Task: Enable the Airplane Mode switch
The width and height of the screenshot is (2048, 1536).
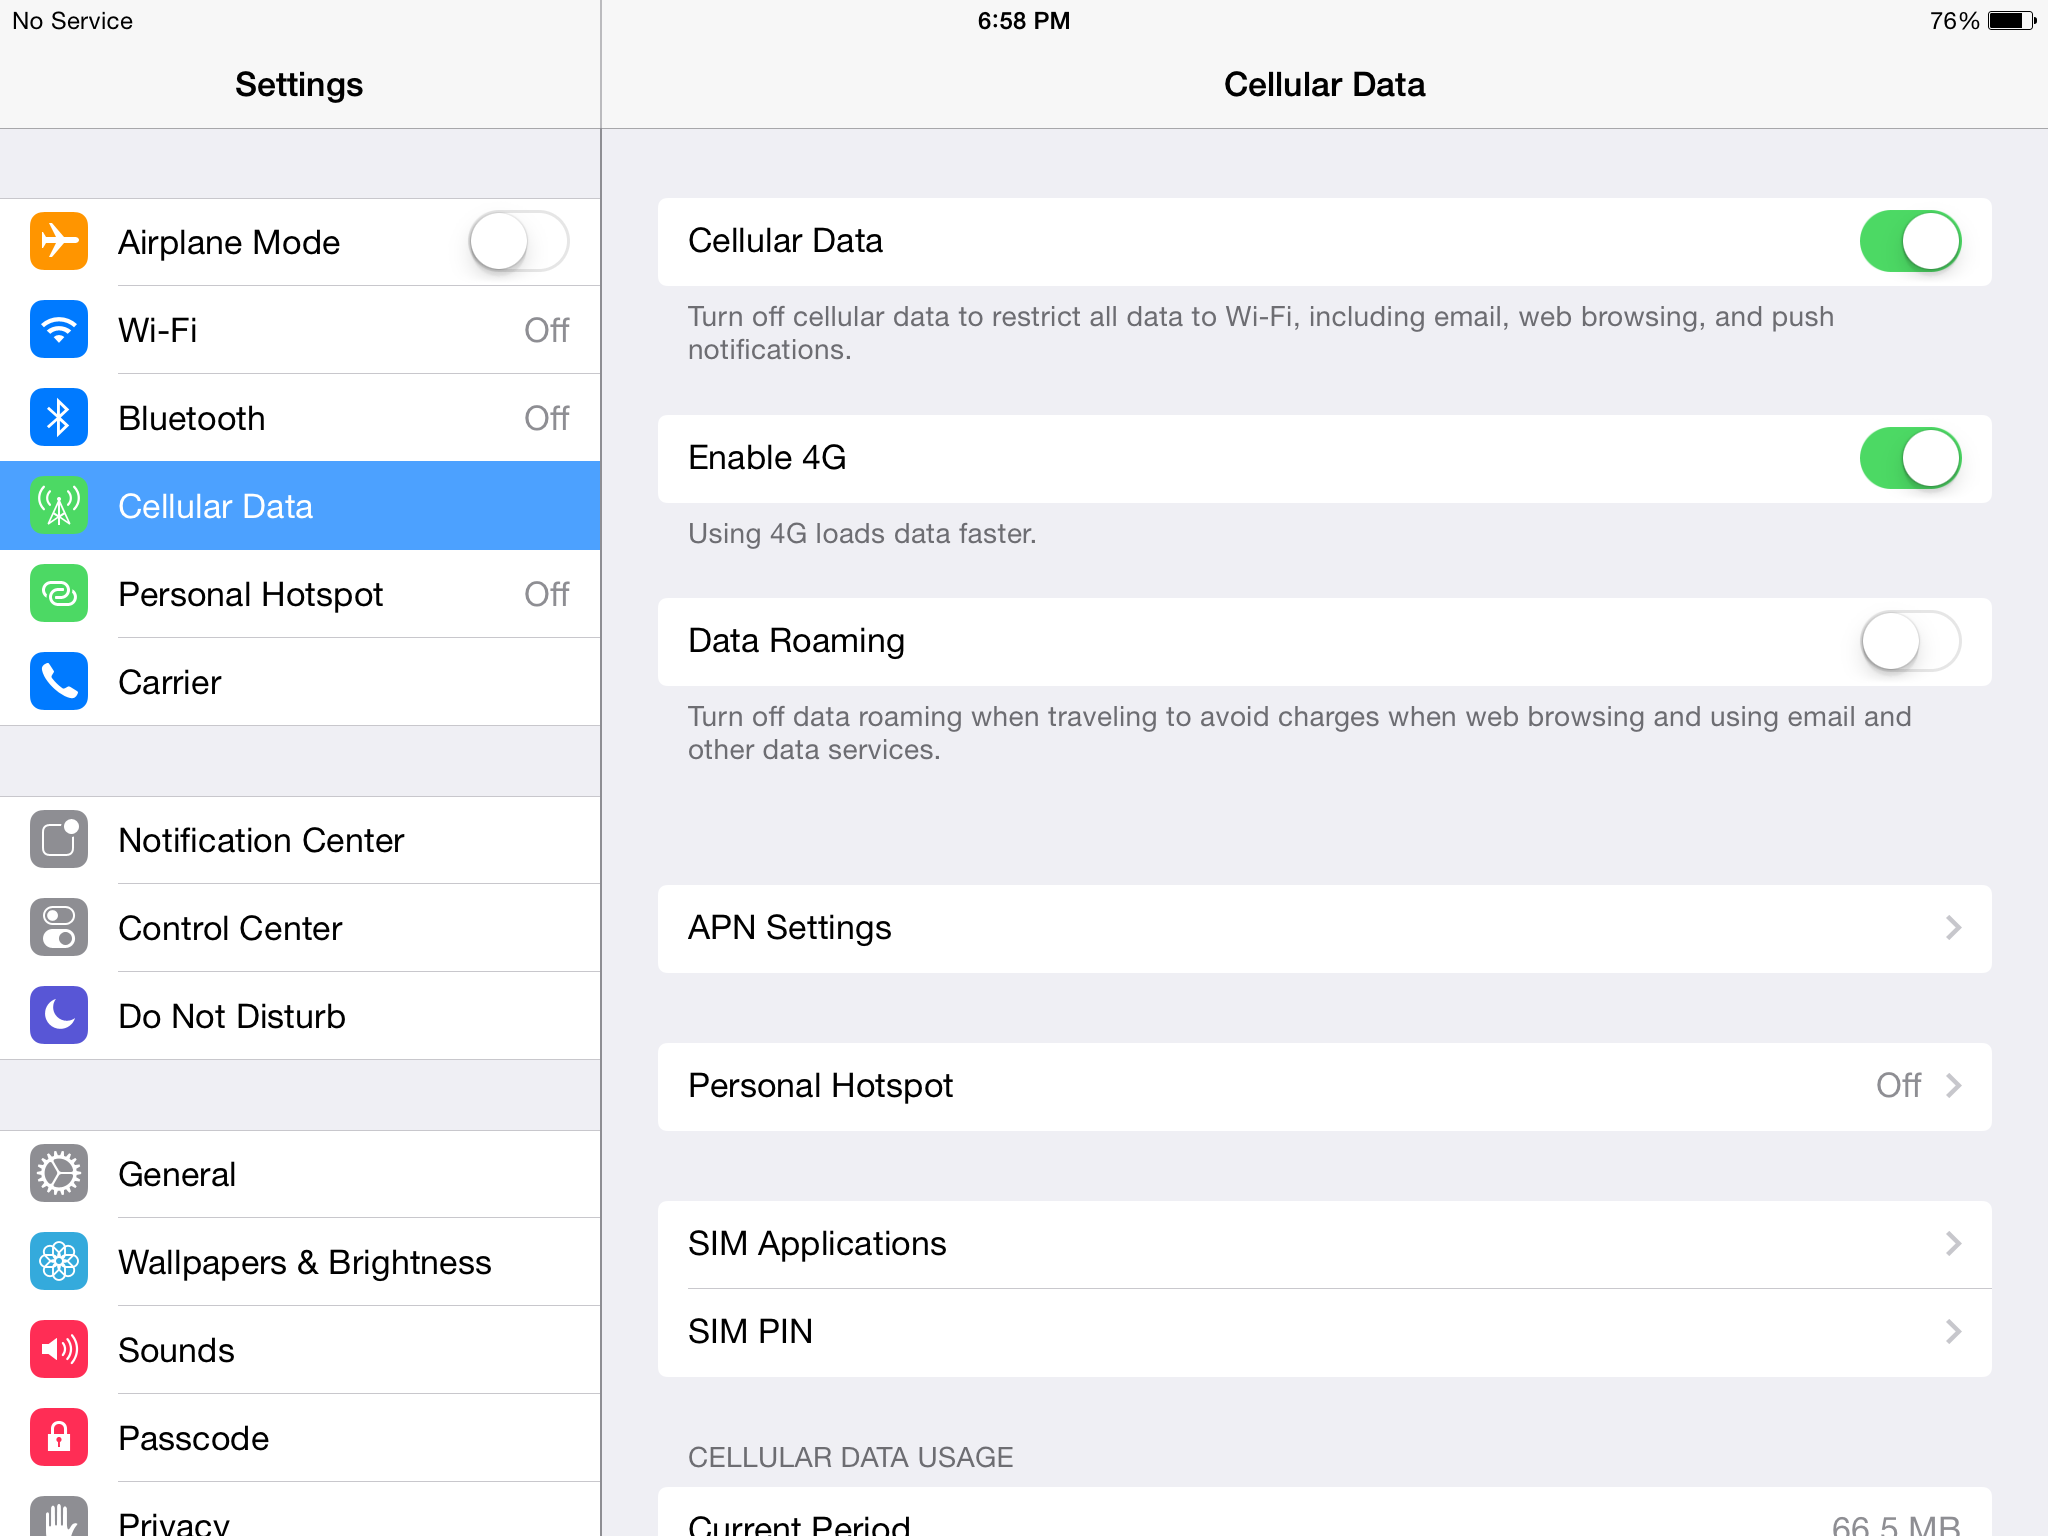Action: coord(518,241)
